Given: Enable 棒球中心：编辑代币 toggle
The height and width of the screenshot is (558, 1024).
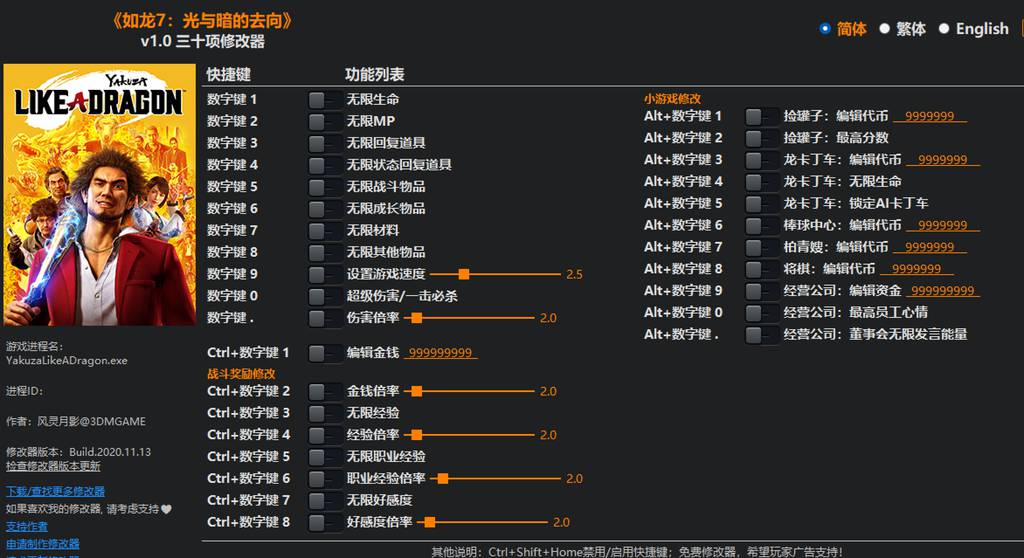Looking at the screenshot, I should pos(761,225).
